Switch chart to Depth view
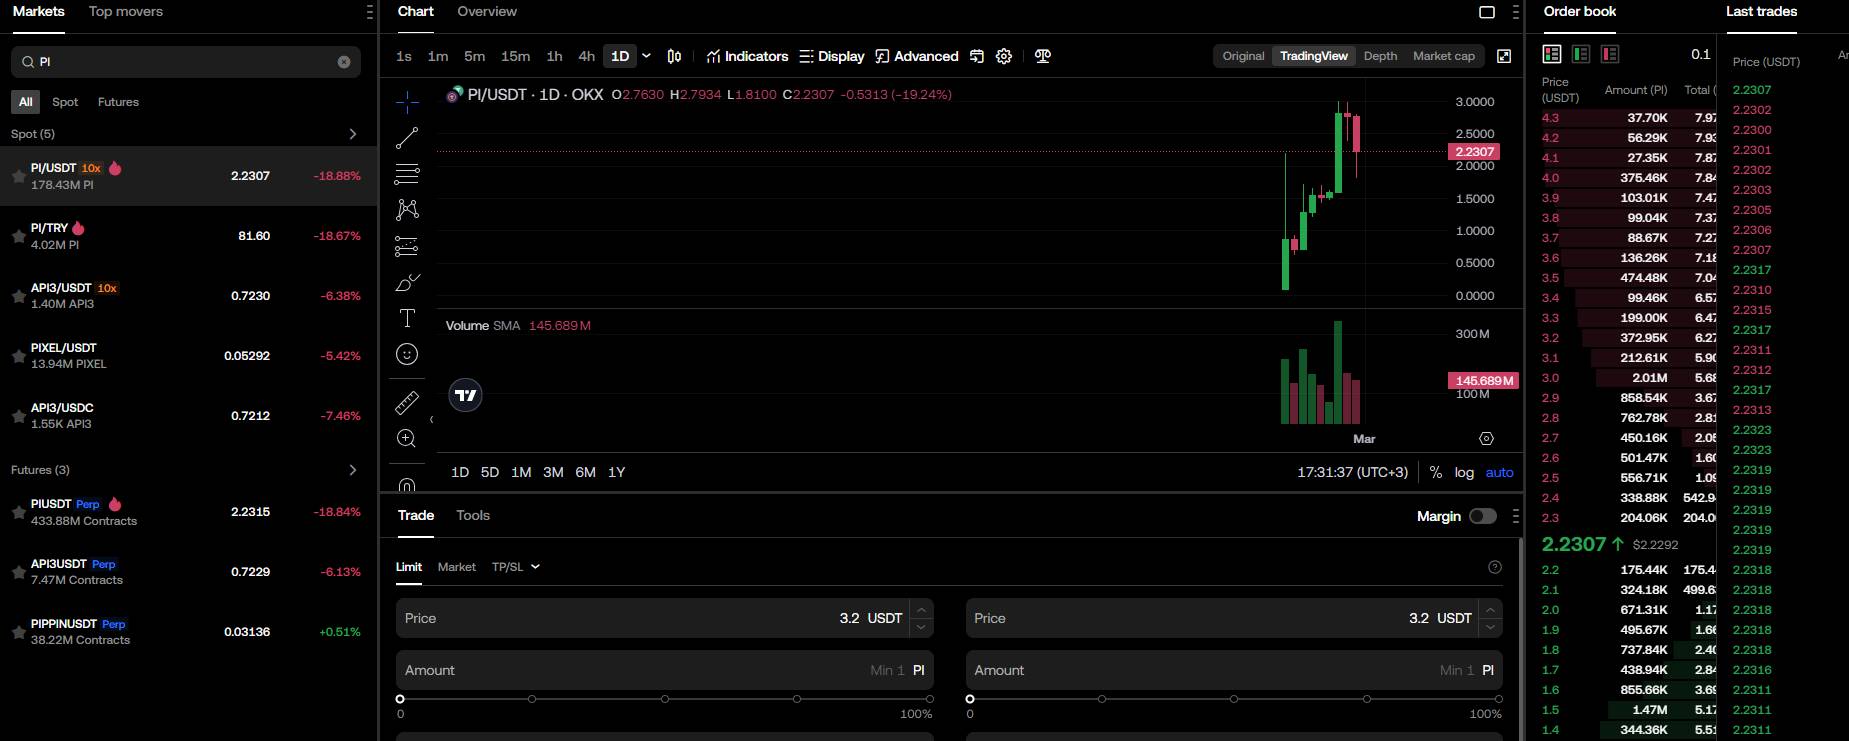The height and width of the screenshot is (741, 1849). tap(1380, 56)
